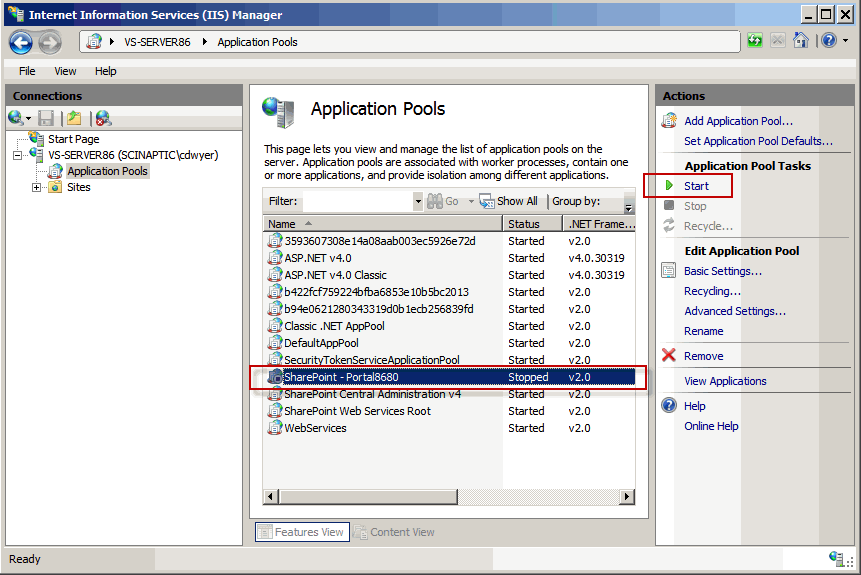Image resolution: width=861 pixels, height=575 pixels.
Task: Open the View menu
Action: (65, 71)
